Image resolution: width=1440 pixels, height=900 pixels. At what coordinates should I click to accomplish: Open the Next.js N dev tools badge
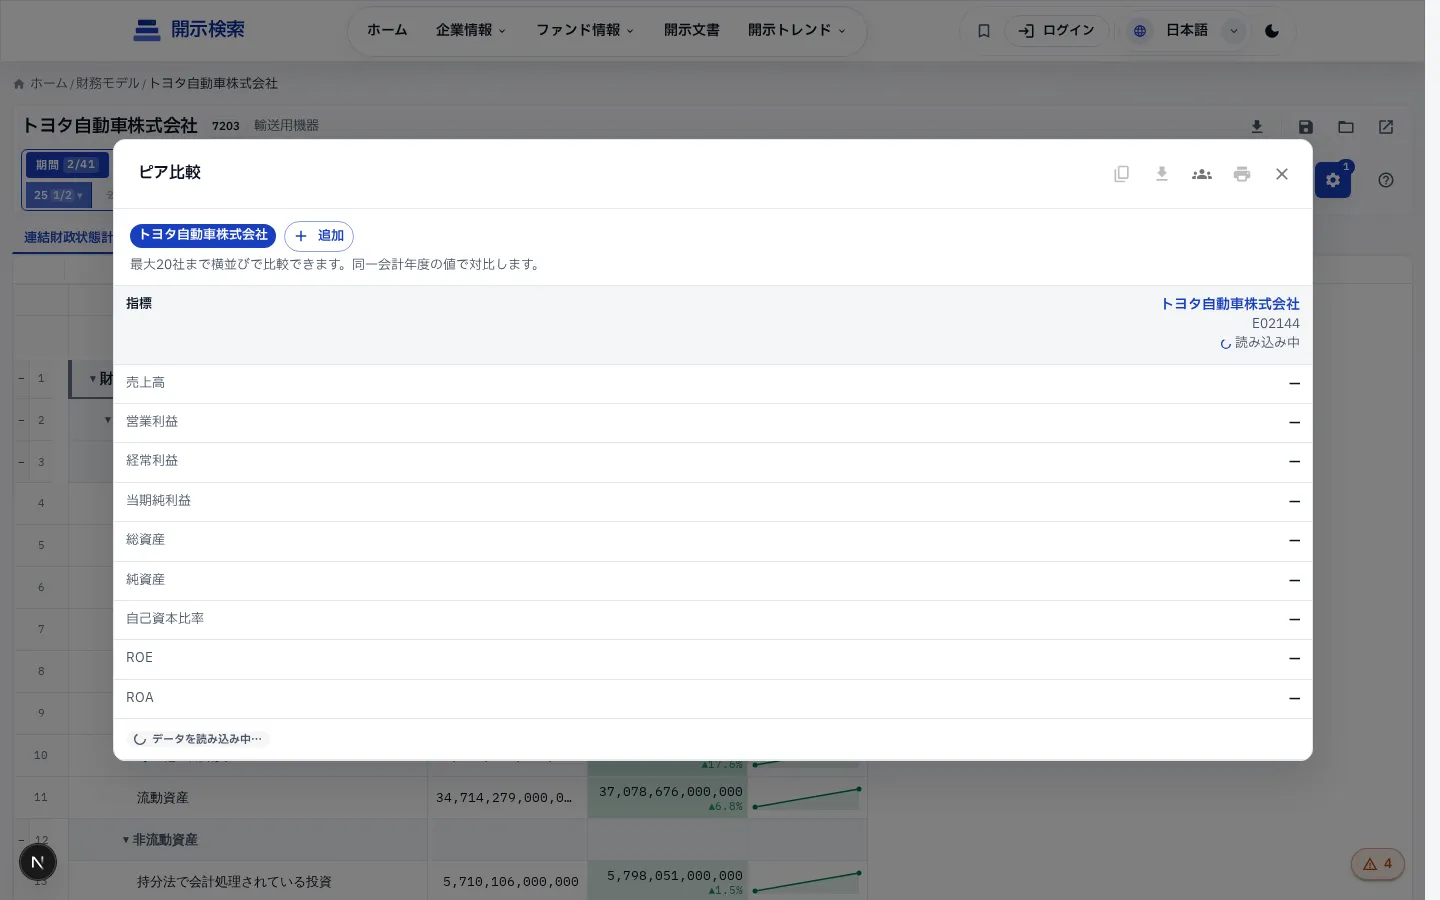coord(38,862)
